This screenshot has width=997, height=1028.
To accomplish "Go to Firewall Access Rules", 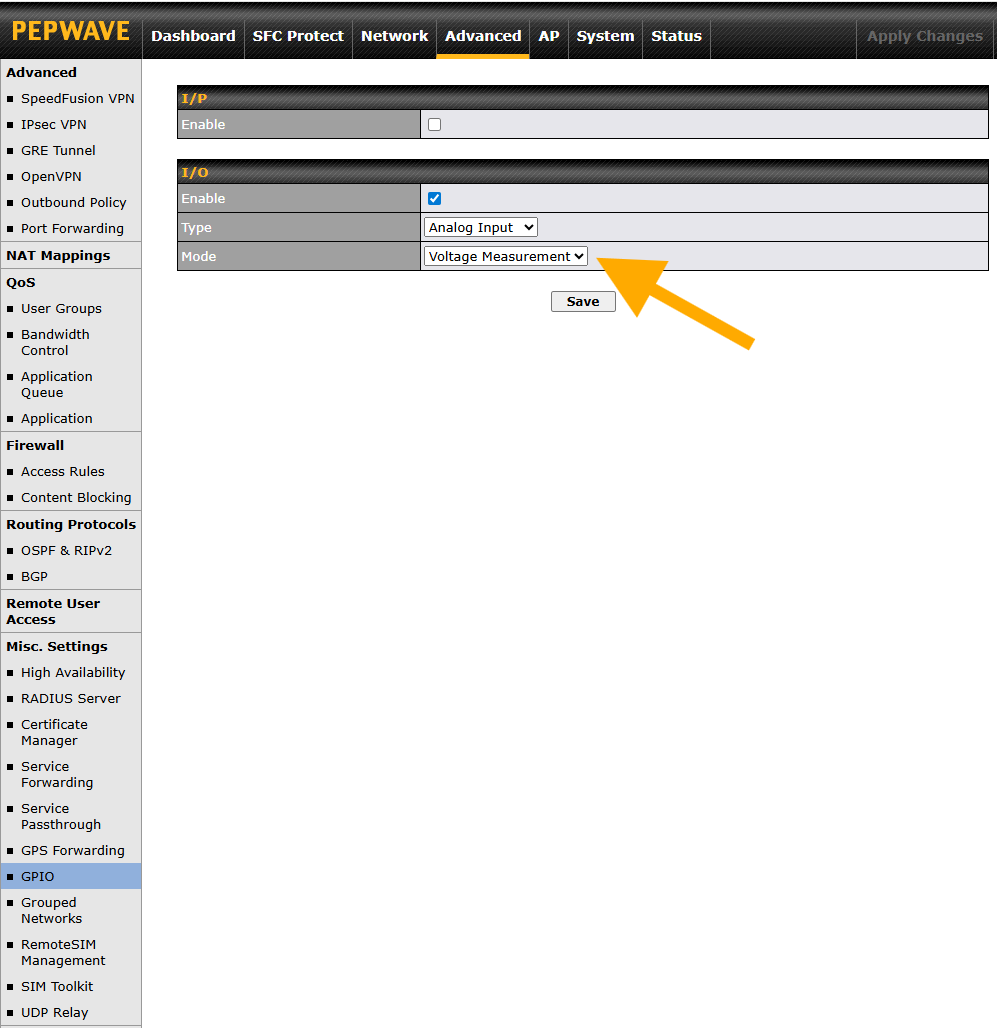I will (62, 472).
